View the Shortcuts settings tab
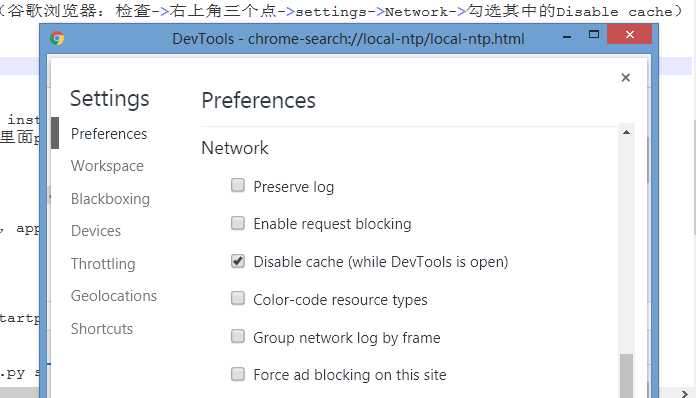 (x=102, y=329)
